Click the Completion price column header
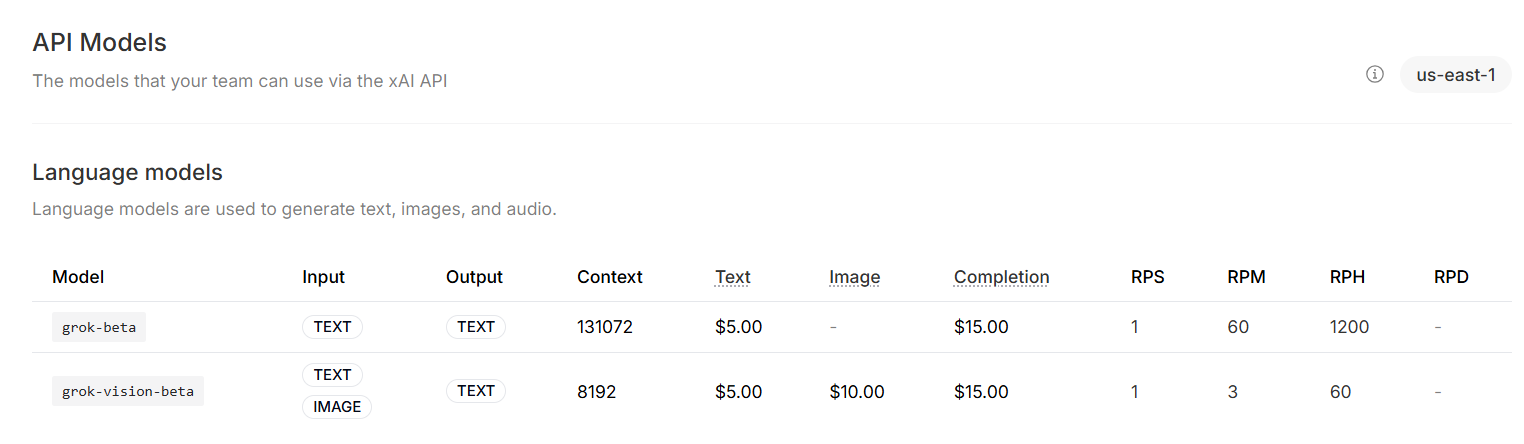This screenshot has height=444, width=1524. pos(1002,277)
